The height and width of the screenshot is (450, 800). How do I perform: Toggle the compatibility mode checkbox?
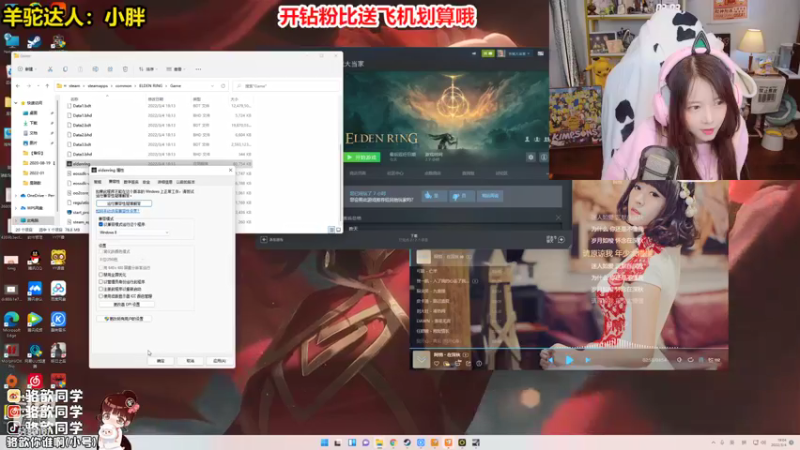pyautogui.click(x=101, y=224)
